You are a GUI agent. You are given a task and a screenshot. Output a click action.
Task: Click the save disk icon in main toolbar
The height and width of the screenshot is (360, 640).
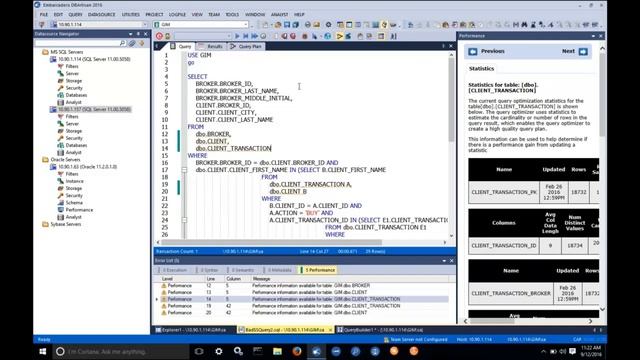pyautogui.click(x=287, y=25)
